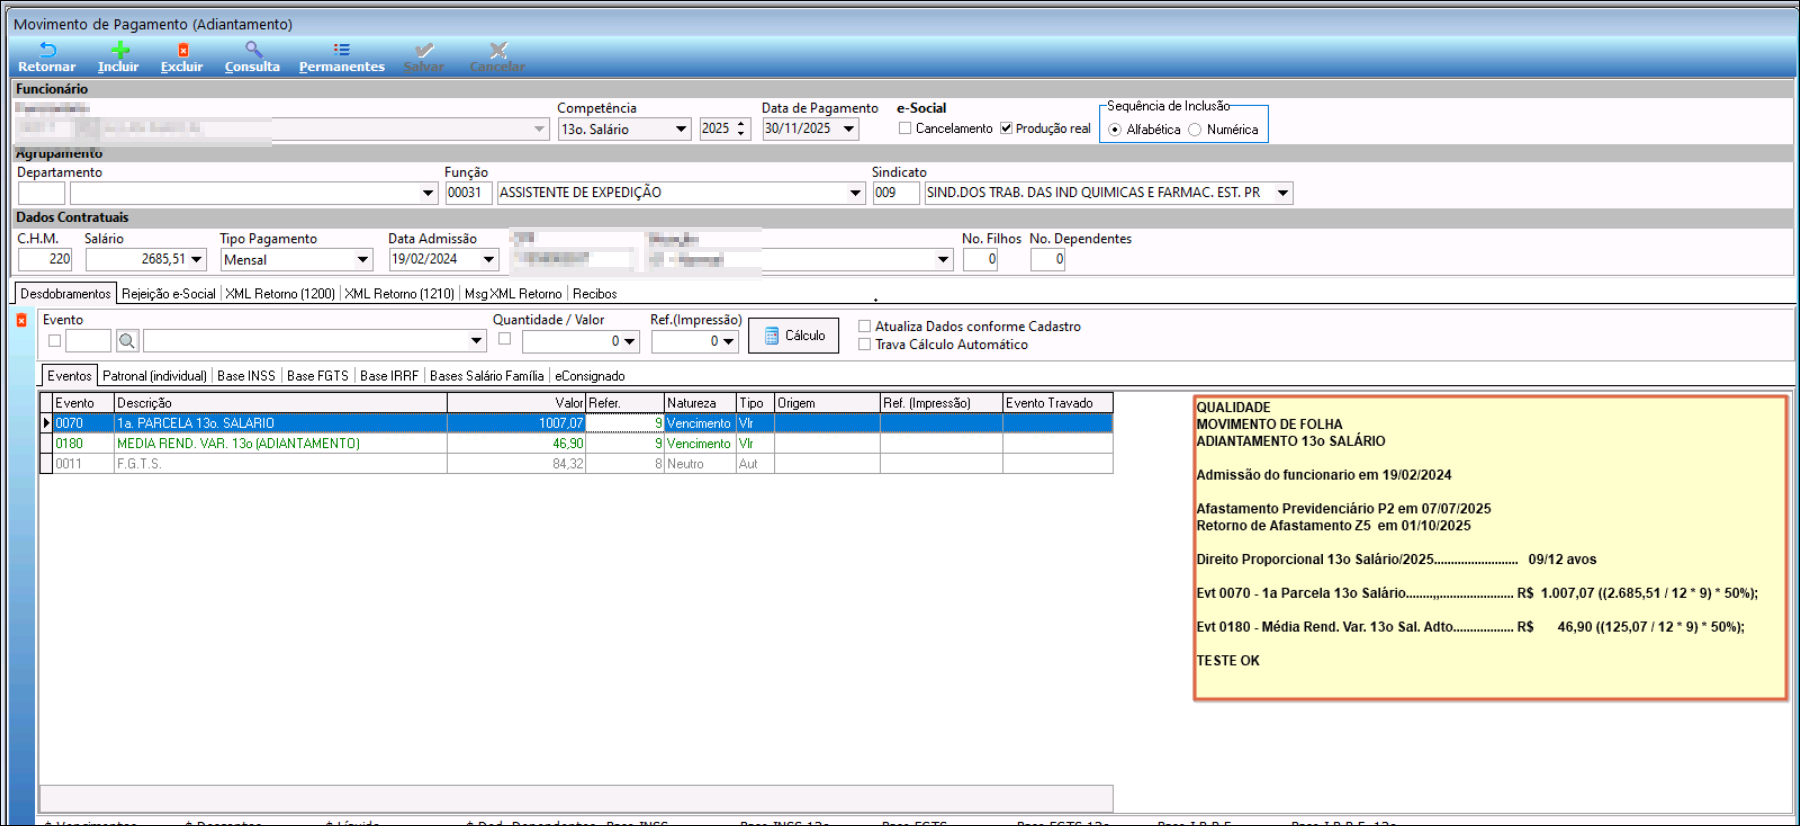
Task: Open the Permanentes list icon
Action: 341,50
